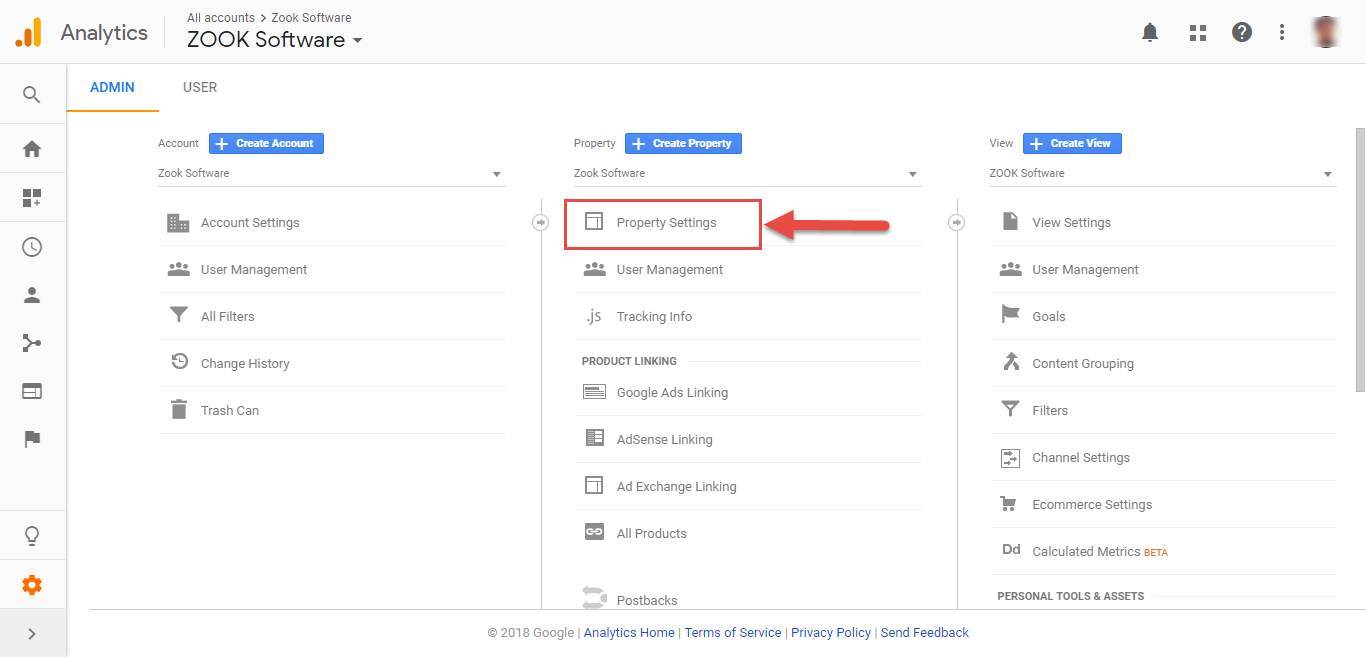Click the Google Ads Linking icon
Image resolution: width=1366 pixels, height=657 pixels.
point(594,392)
